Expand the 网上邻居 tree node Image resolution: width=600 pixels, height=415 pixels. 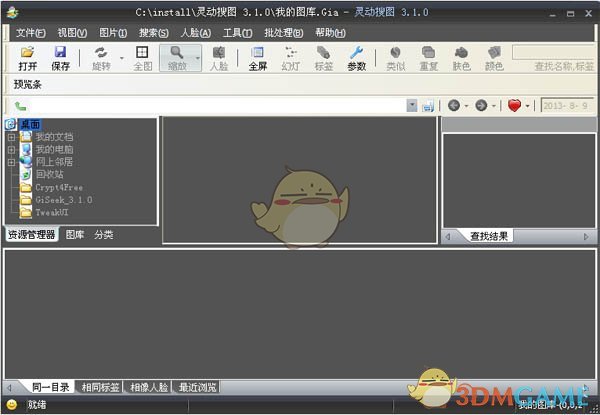tap(11, 162)
